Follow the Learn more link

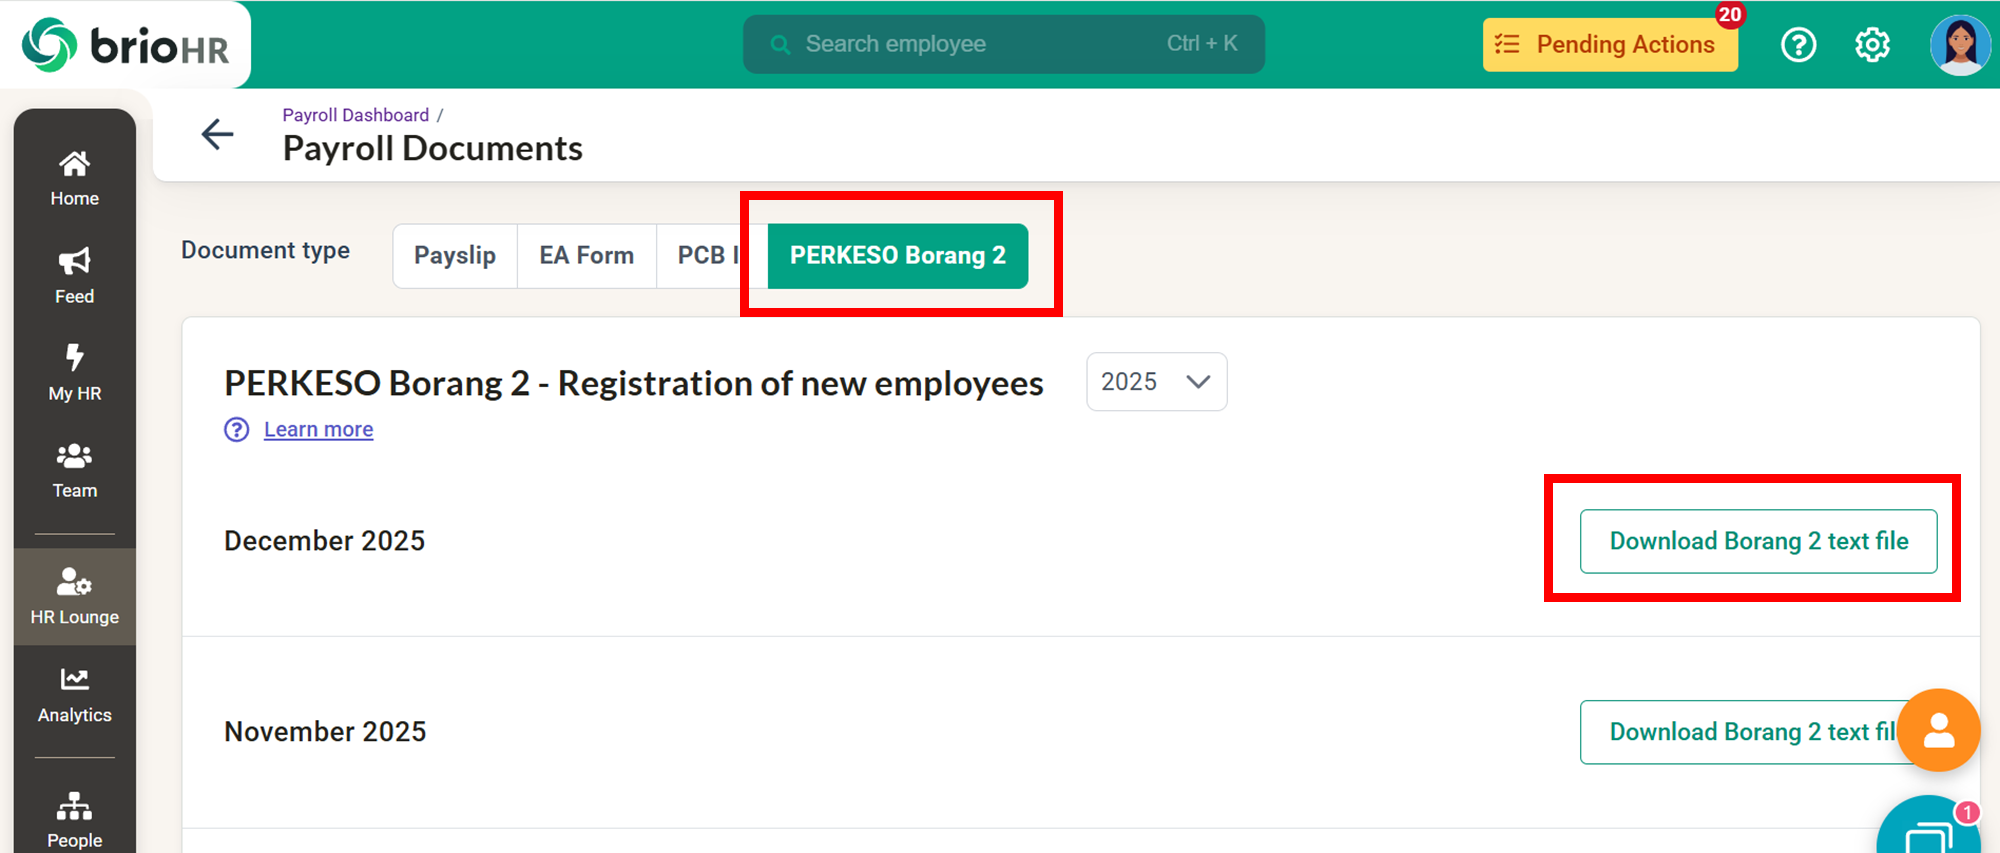(318, 430)
